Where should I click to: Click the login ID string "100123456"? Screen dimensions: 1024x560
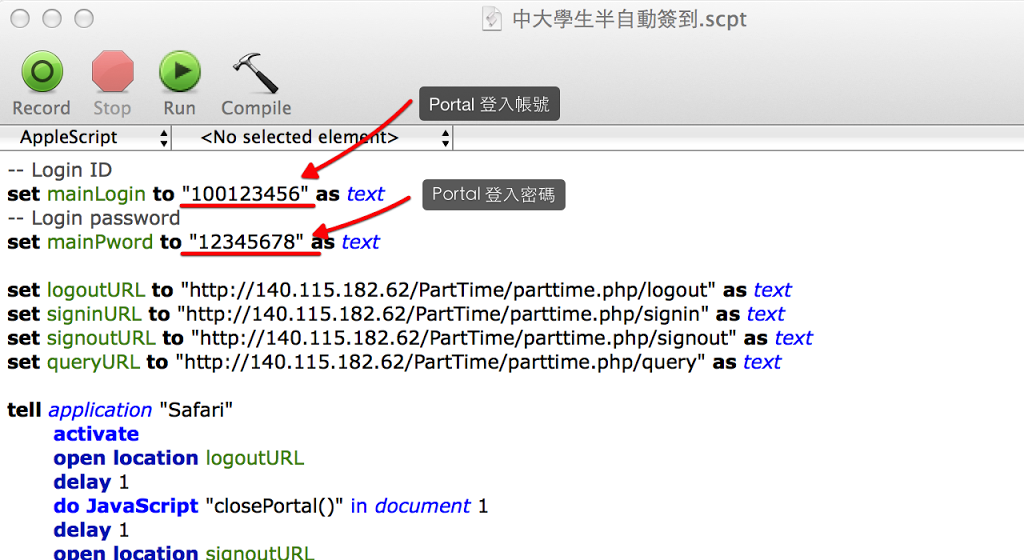[246, 194]
